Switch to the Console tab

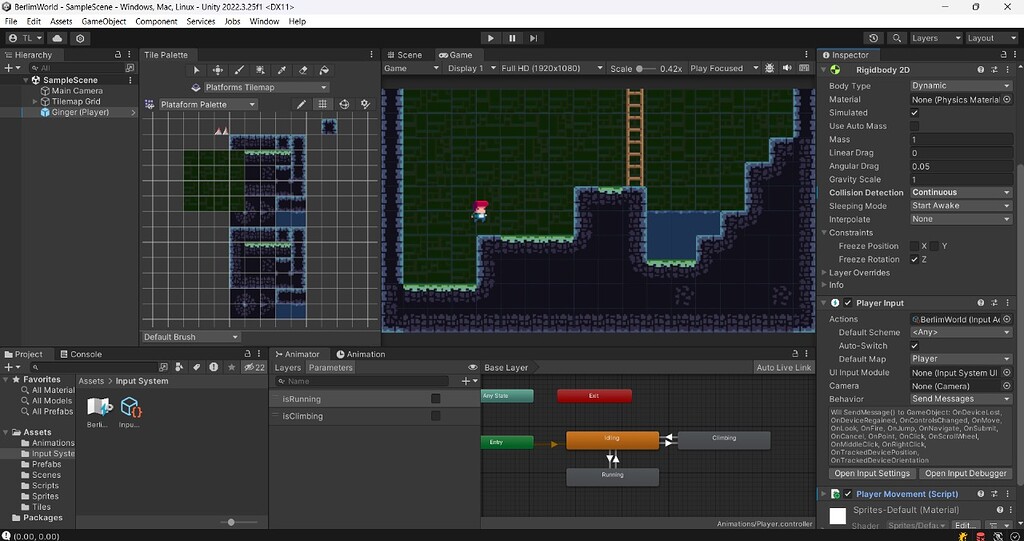pos(81,354)
